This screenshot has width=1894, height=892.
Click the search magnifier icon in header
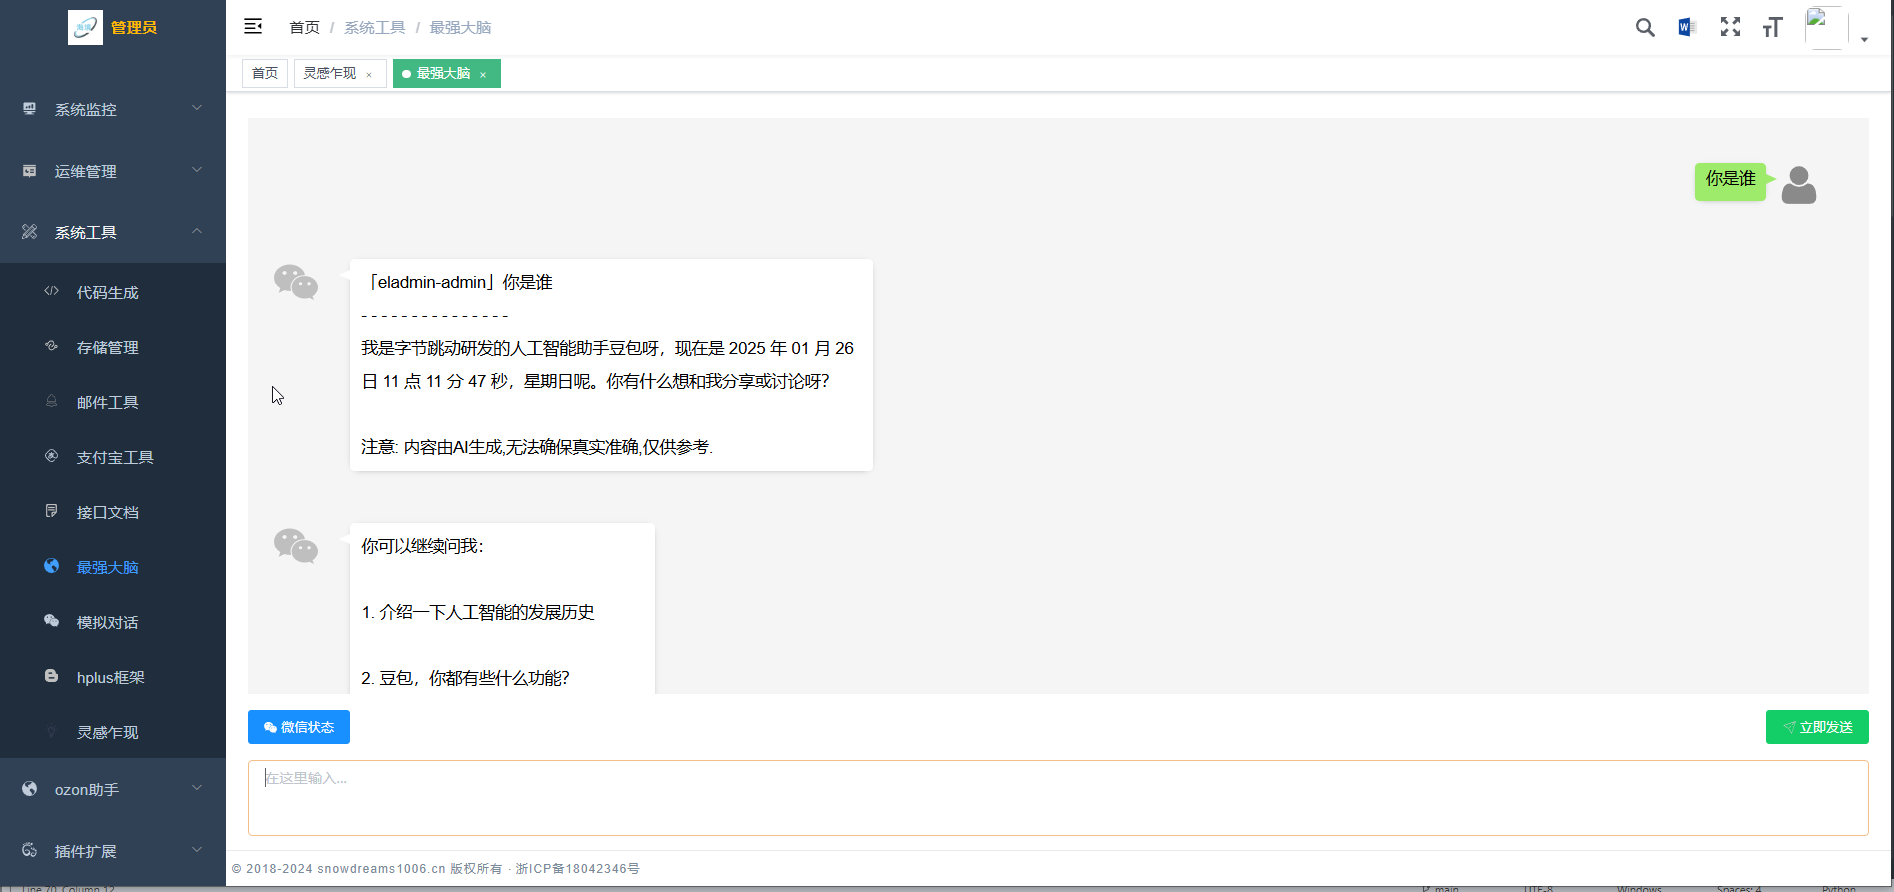coord(1644,28)
